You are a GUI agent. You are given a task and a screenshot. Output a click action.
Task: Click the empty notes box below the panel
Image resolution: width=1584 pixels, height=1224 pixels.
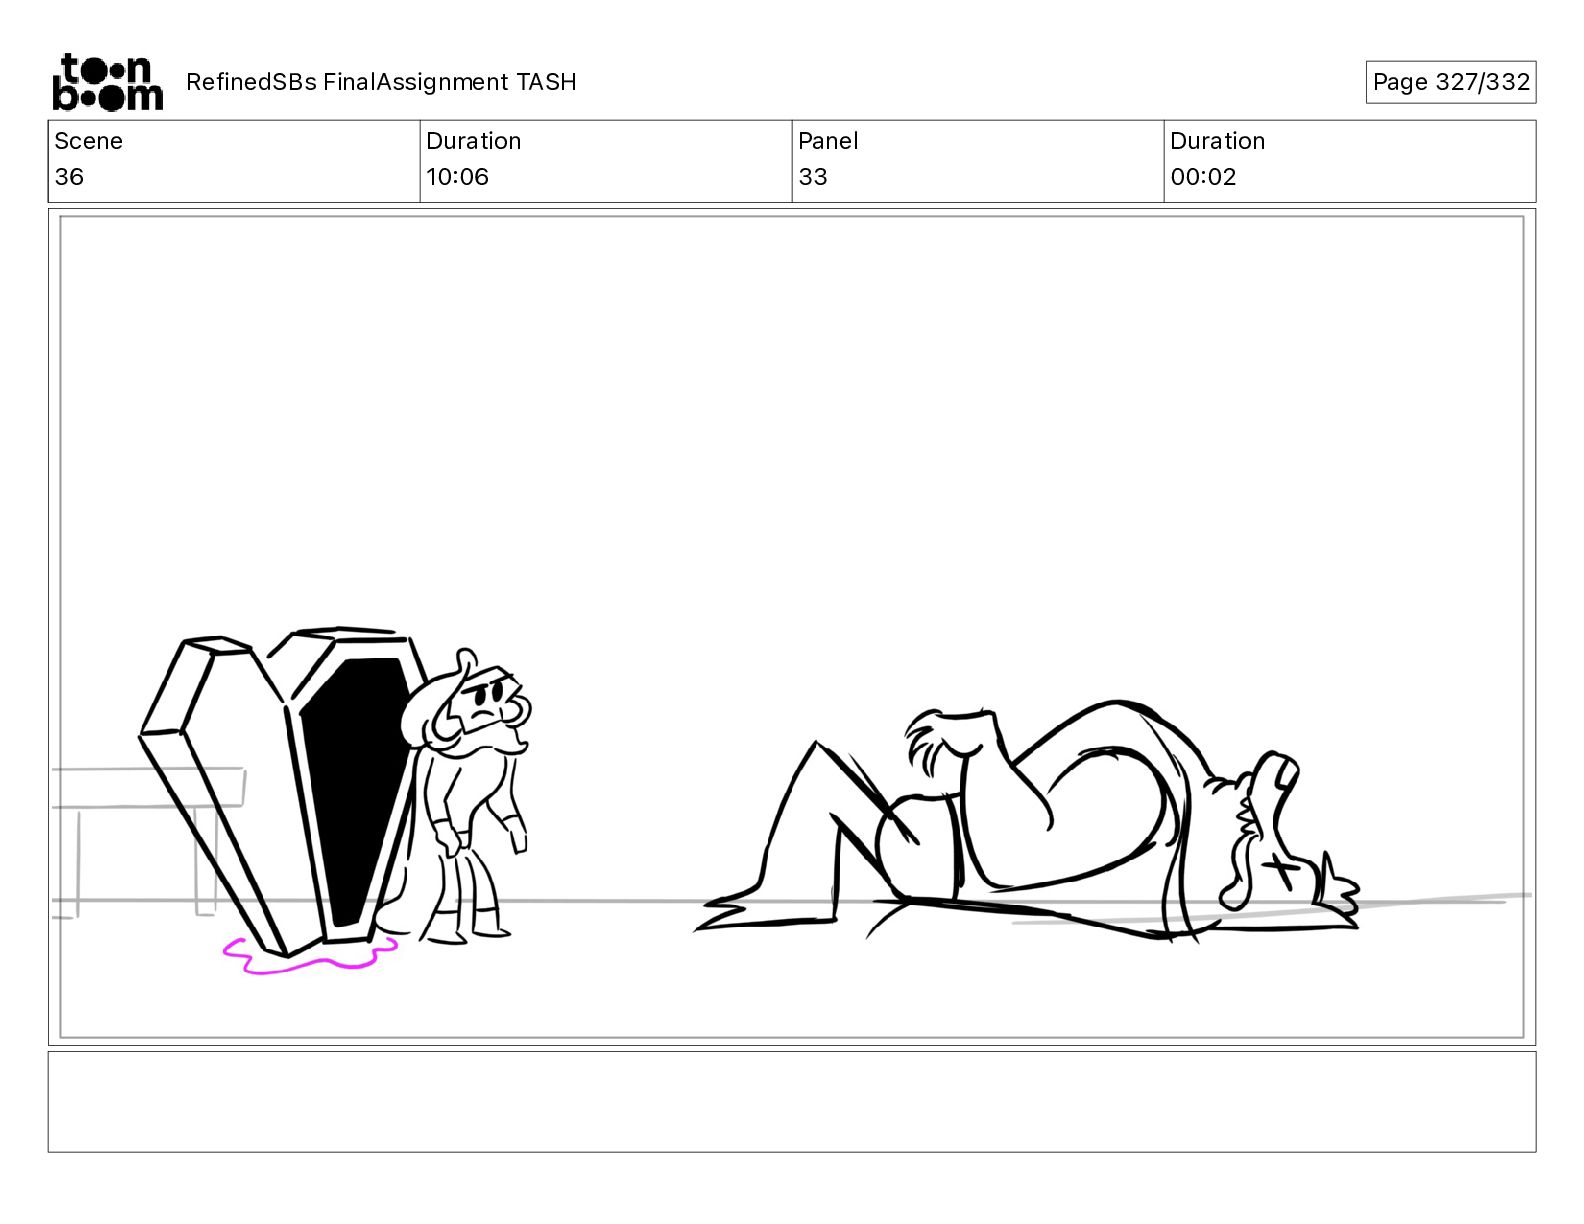(791, 1101)
